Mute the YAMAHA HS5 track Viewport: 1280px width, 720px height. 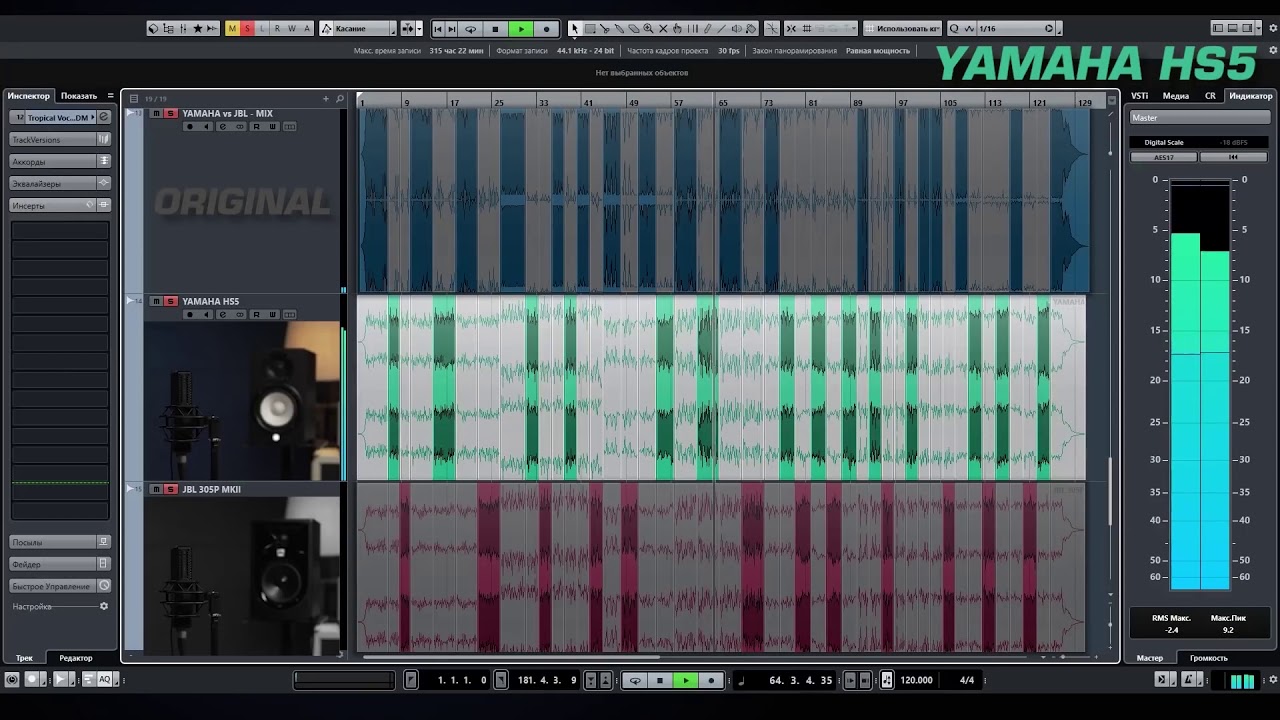156,302
